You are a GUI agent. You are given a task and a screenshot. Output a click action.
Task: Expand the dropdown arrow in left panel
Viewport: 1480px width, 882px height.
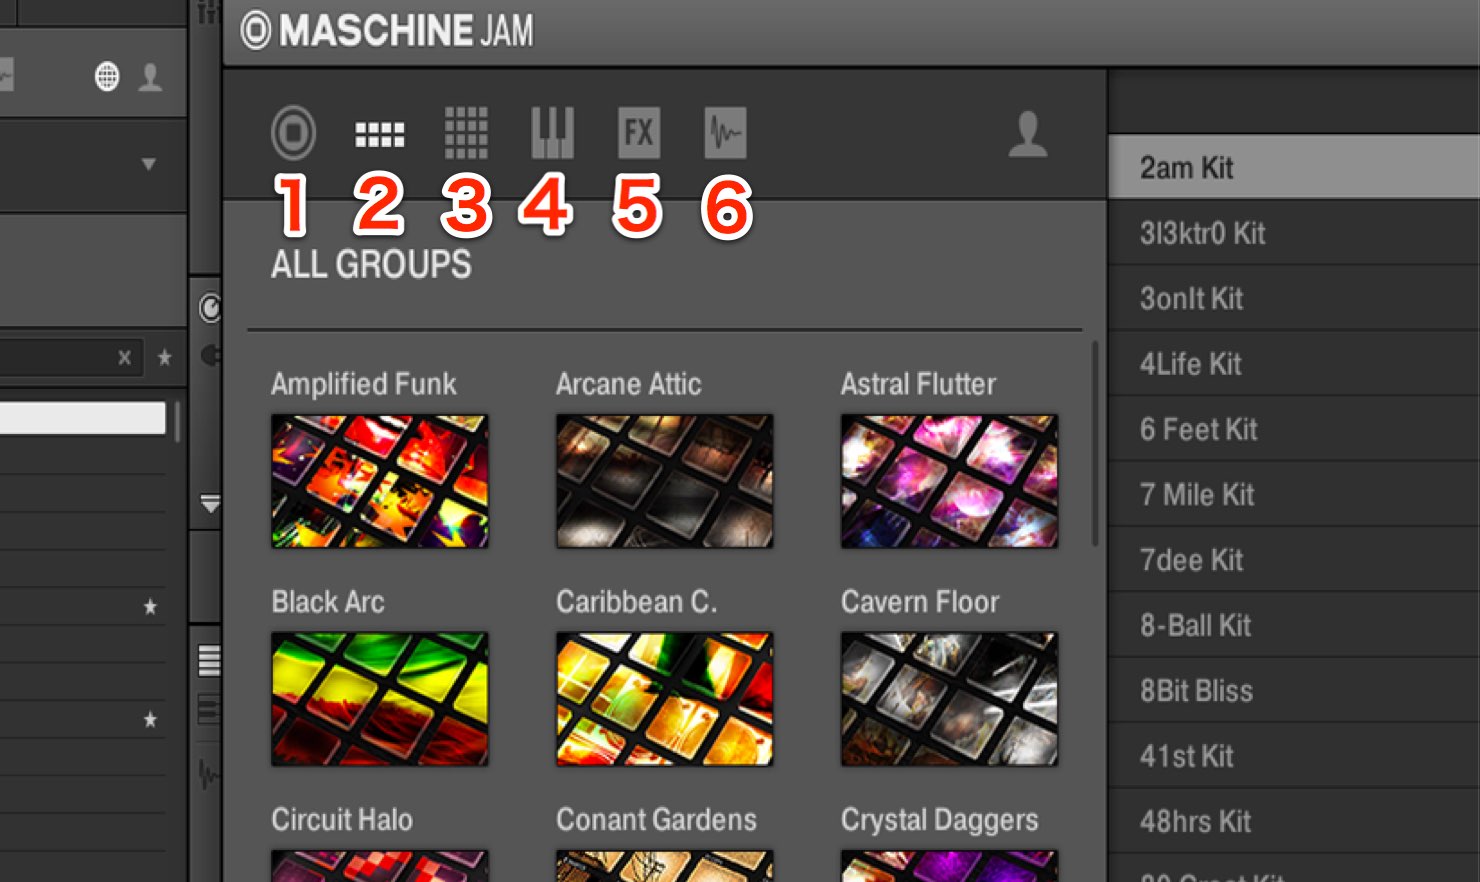click(149, 164)
